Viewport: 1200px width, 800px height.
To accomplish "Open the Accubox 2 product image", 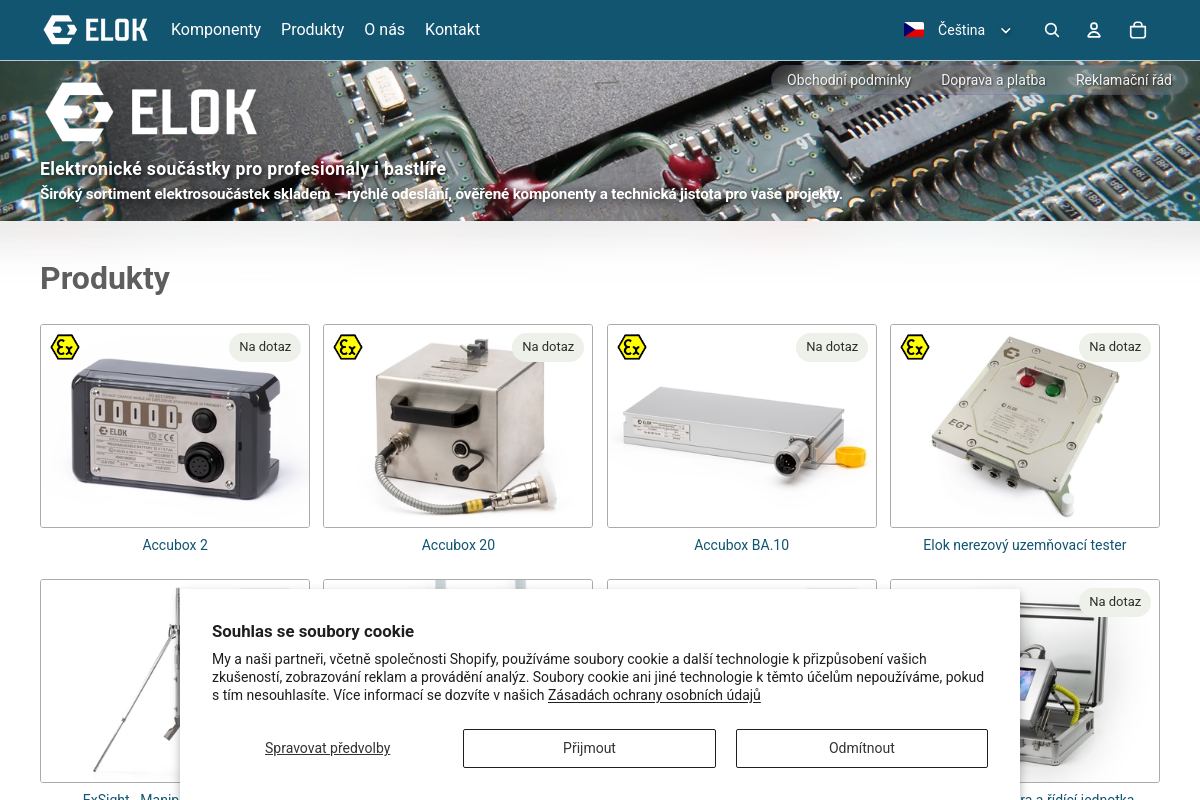I will (175, 427).
